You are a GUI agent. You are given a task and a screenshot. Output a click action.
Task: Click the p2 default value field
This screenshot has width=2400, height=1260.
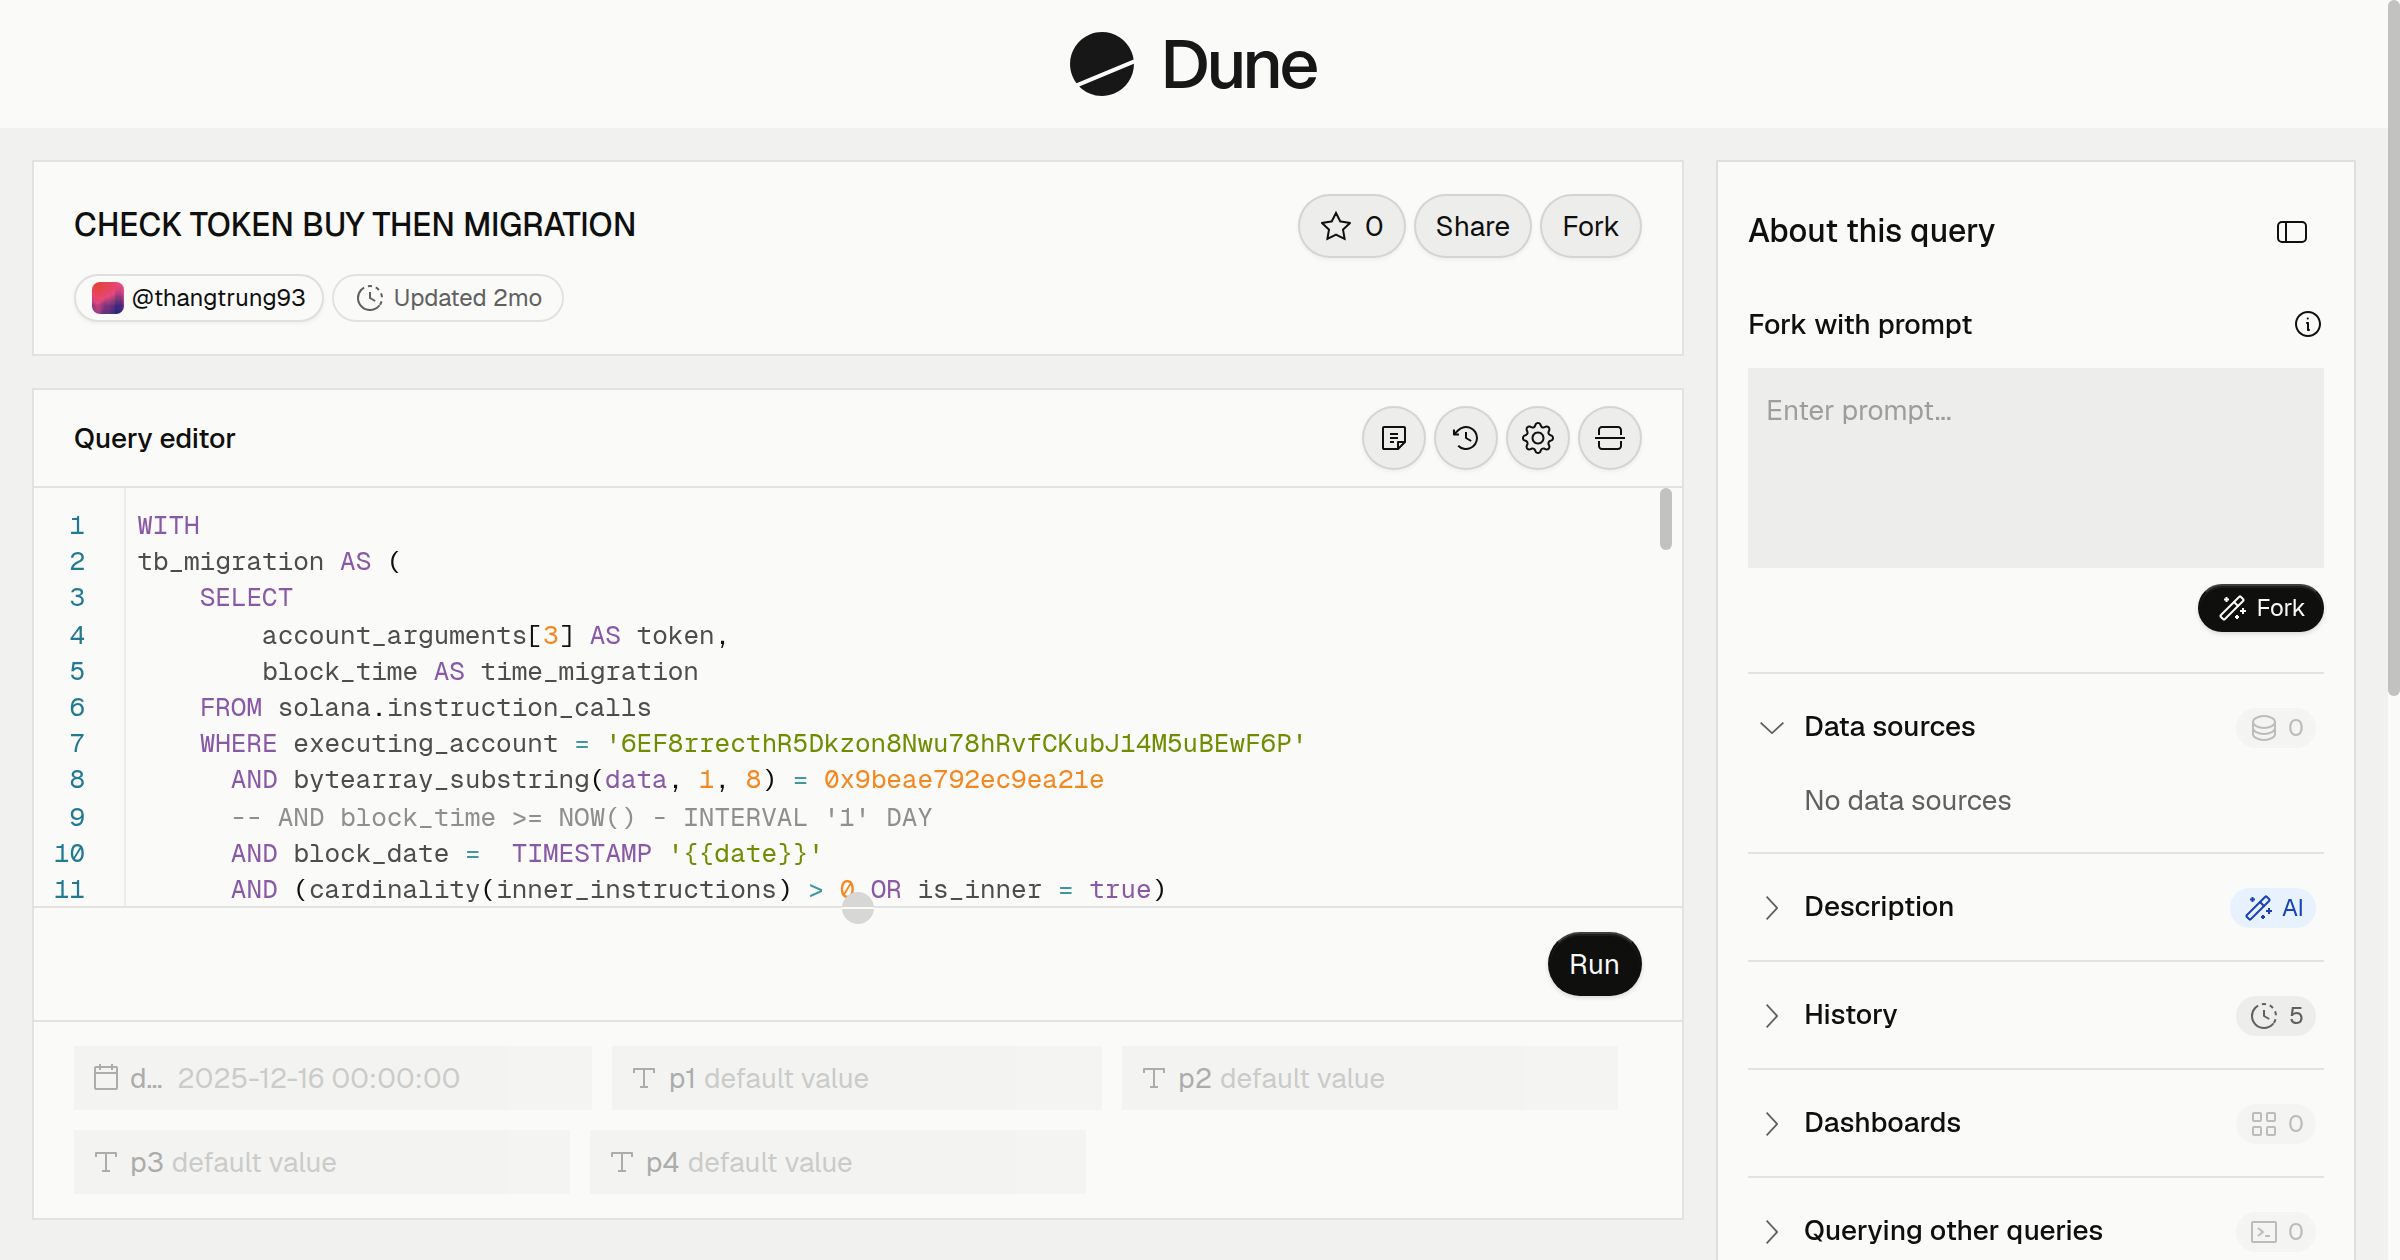point(1369,1078)
